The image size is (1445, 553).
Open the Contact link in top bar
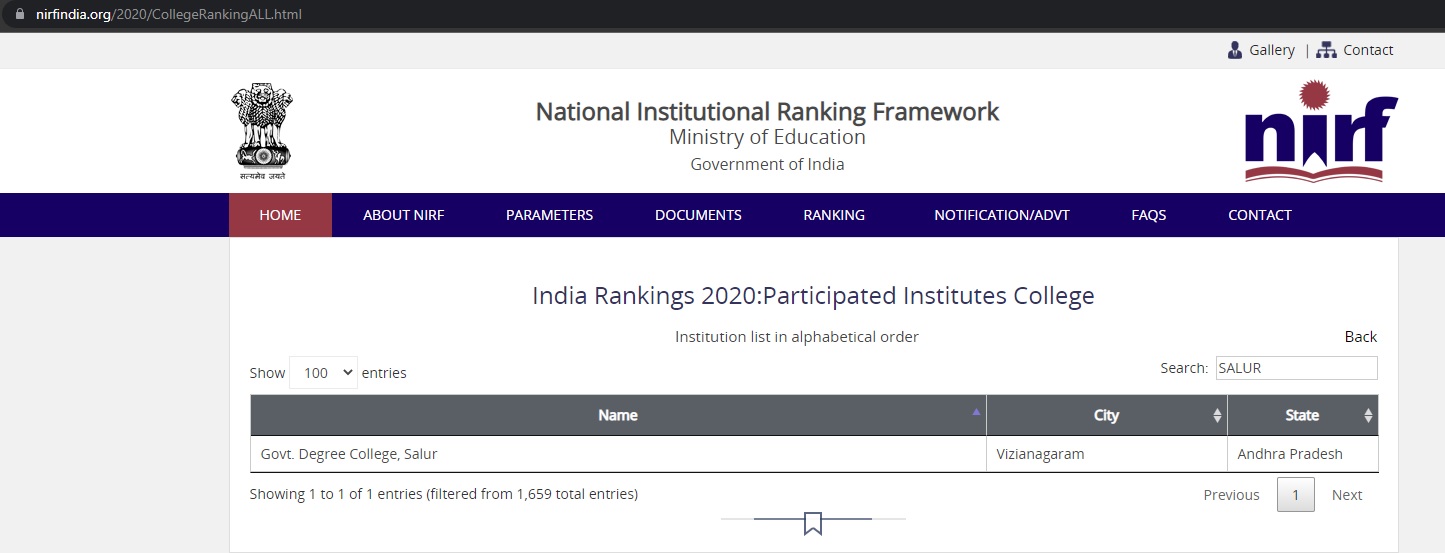point(1368,50)
